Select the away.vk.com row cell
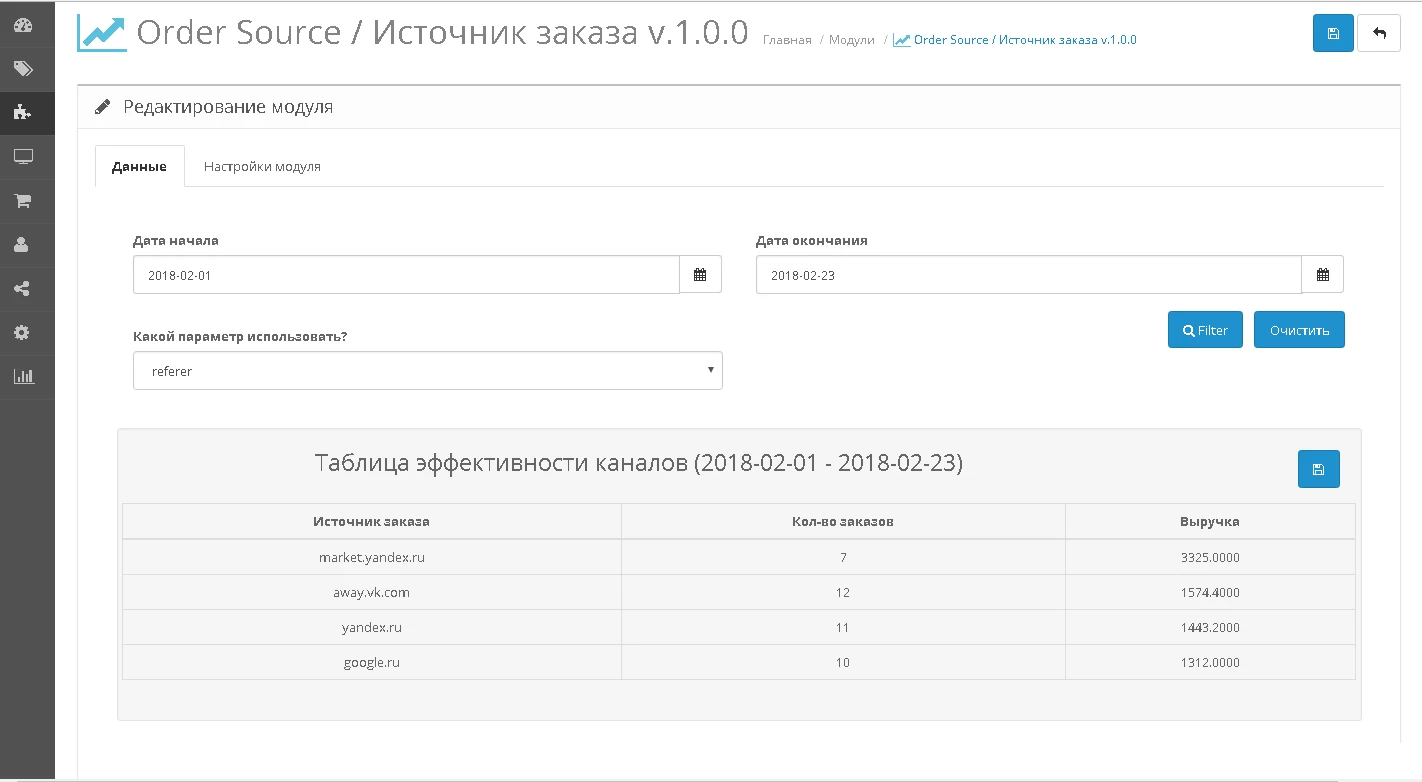 click(371, 592)
